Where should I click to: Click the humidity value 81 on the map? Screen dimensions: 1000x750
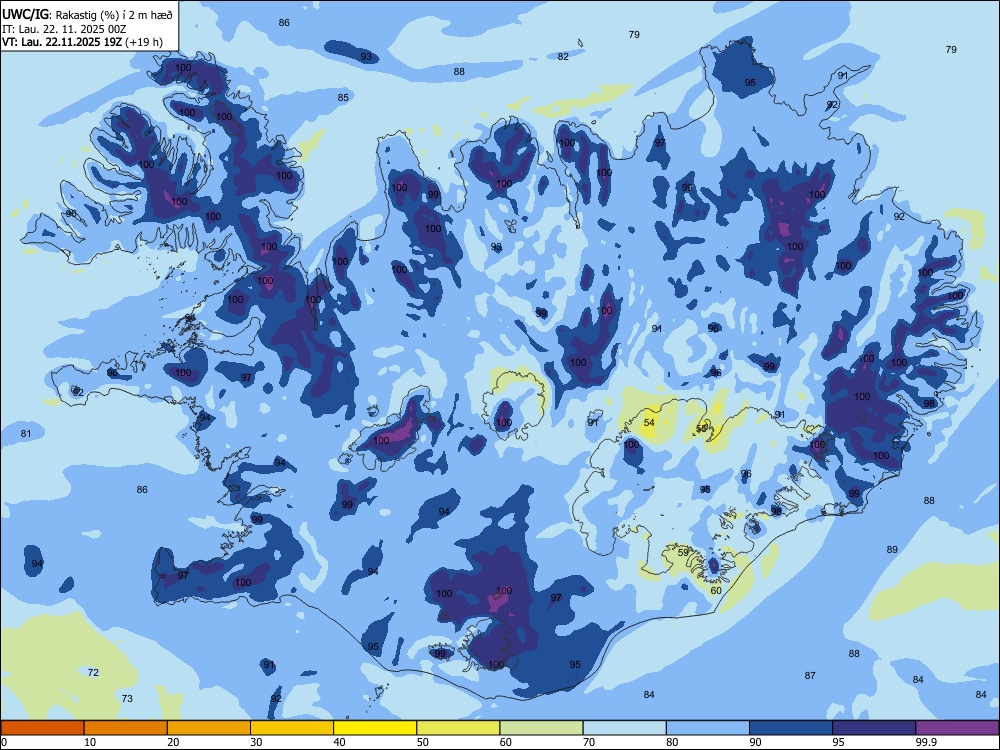[26, 434]
